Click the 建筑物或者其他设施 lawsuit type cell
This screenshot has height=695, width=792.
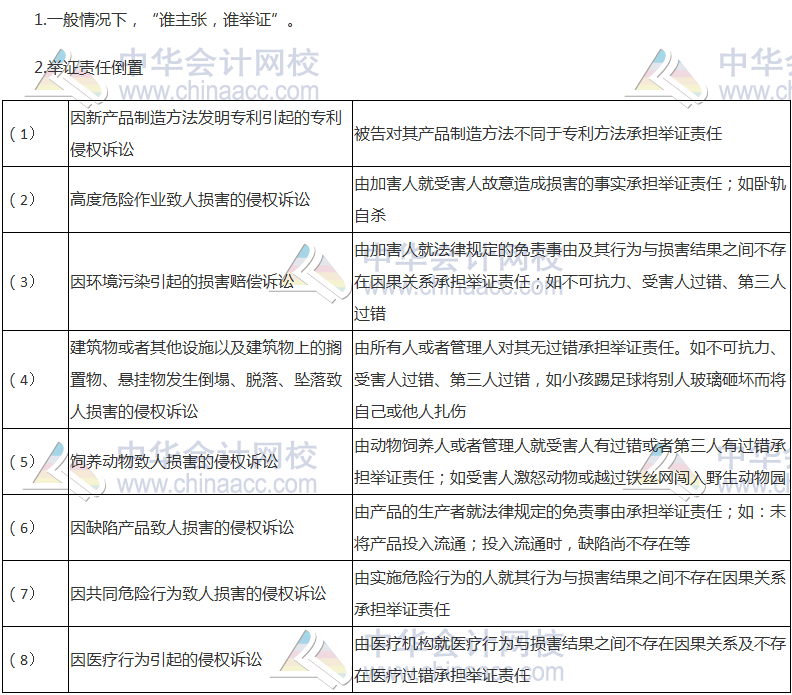206,379
